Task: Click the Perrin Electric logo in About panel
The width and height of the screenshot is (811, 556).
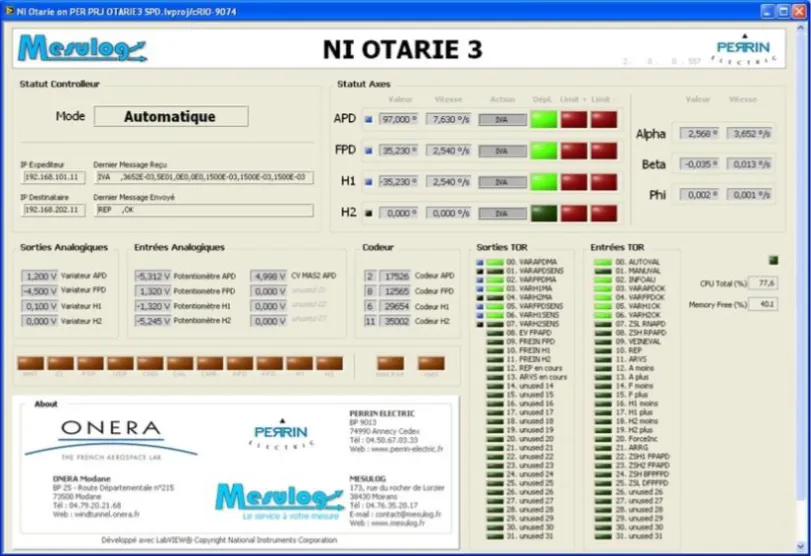Action: coord(281,433)
